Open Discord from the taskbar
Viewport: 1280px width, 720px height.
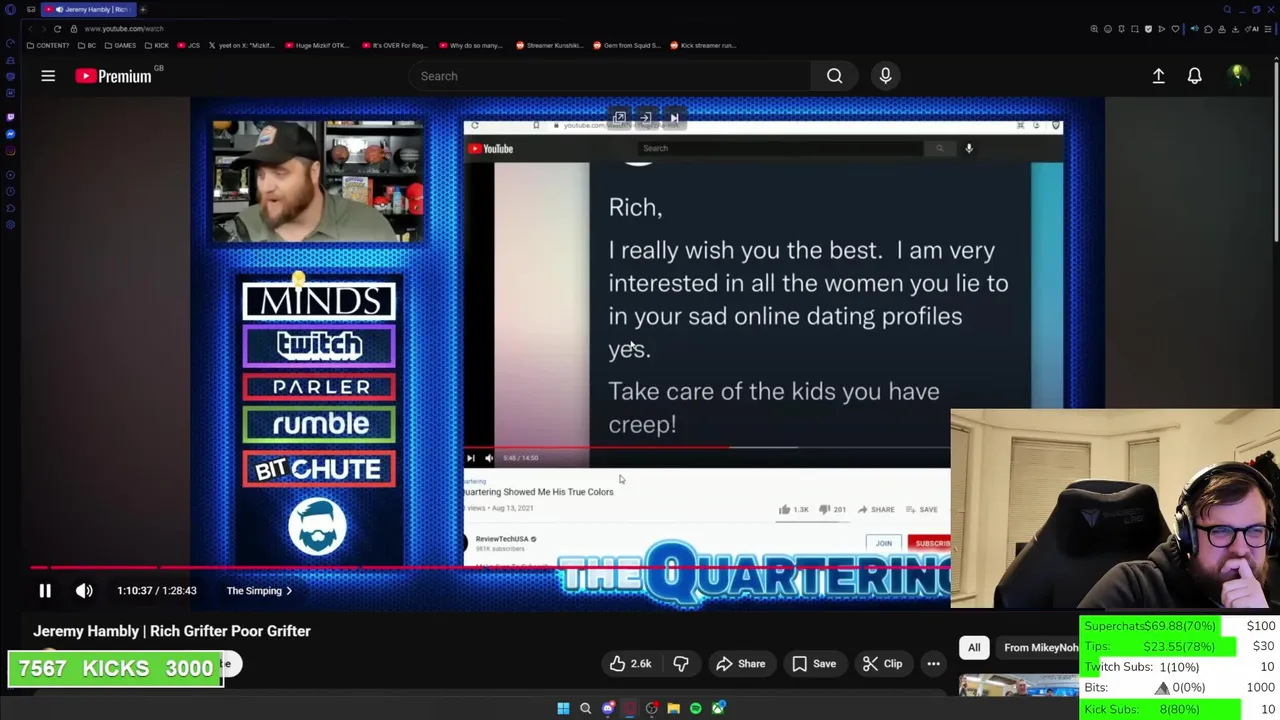click(x=608, y=708)
